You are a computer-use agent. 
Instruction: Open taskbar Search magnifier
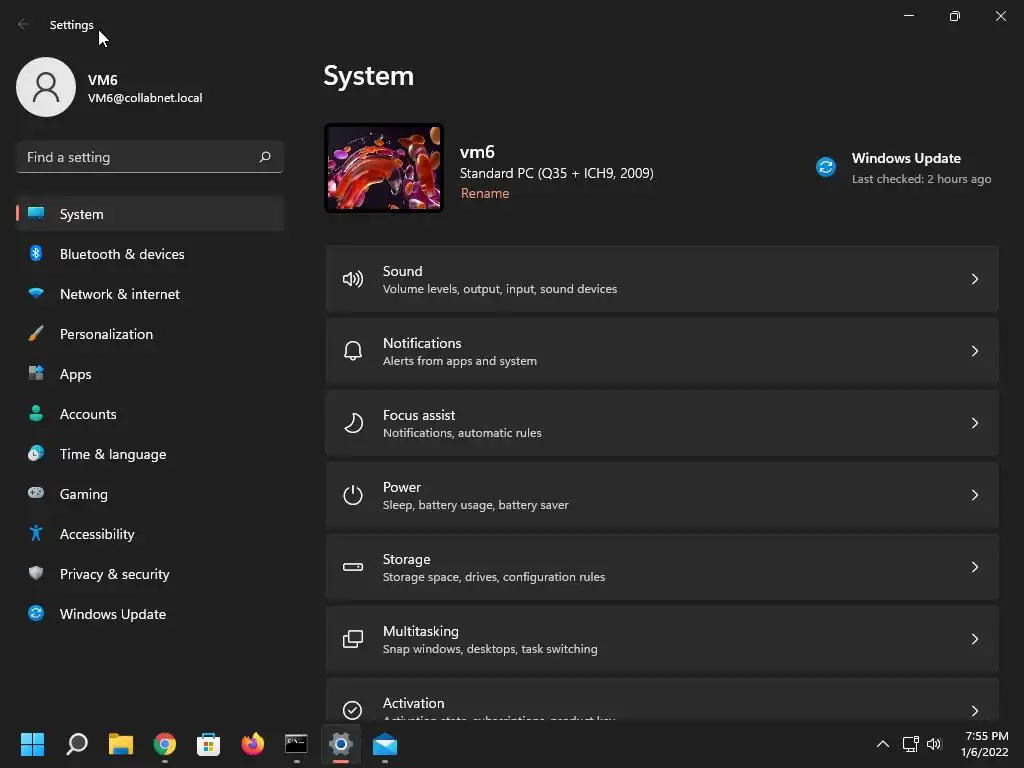[x=77, y=744]
